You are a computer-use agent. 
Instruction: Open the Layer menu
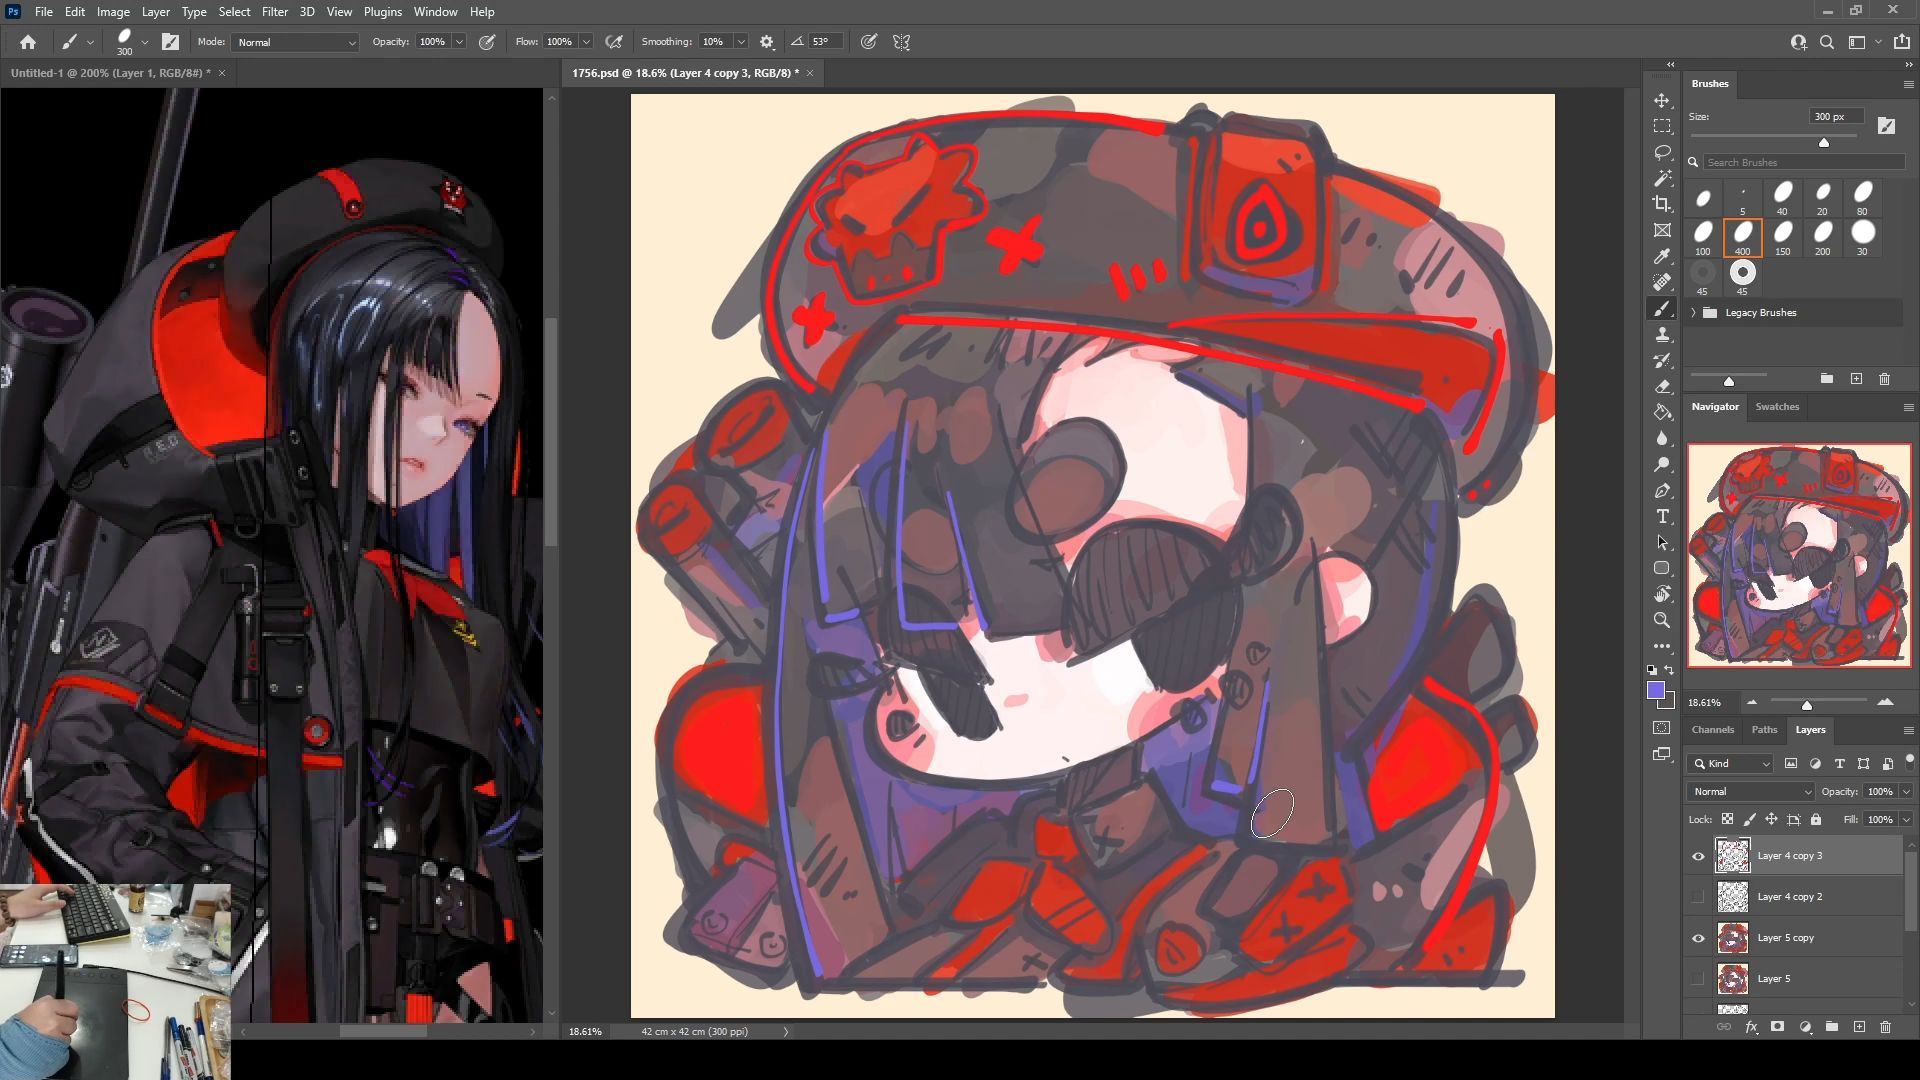155,12
